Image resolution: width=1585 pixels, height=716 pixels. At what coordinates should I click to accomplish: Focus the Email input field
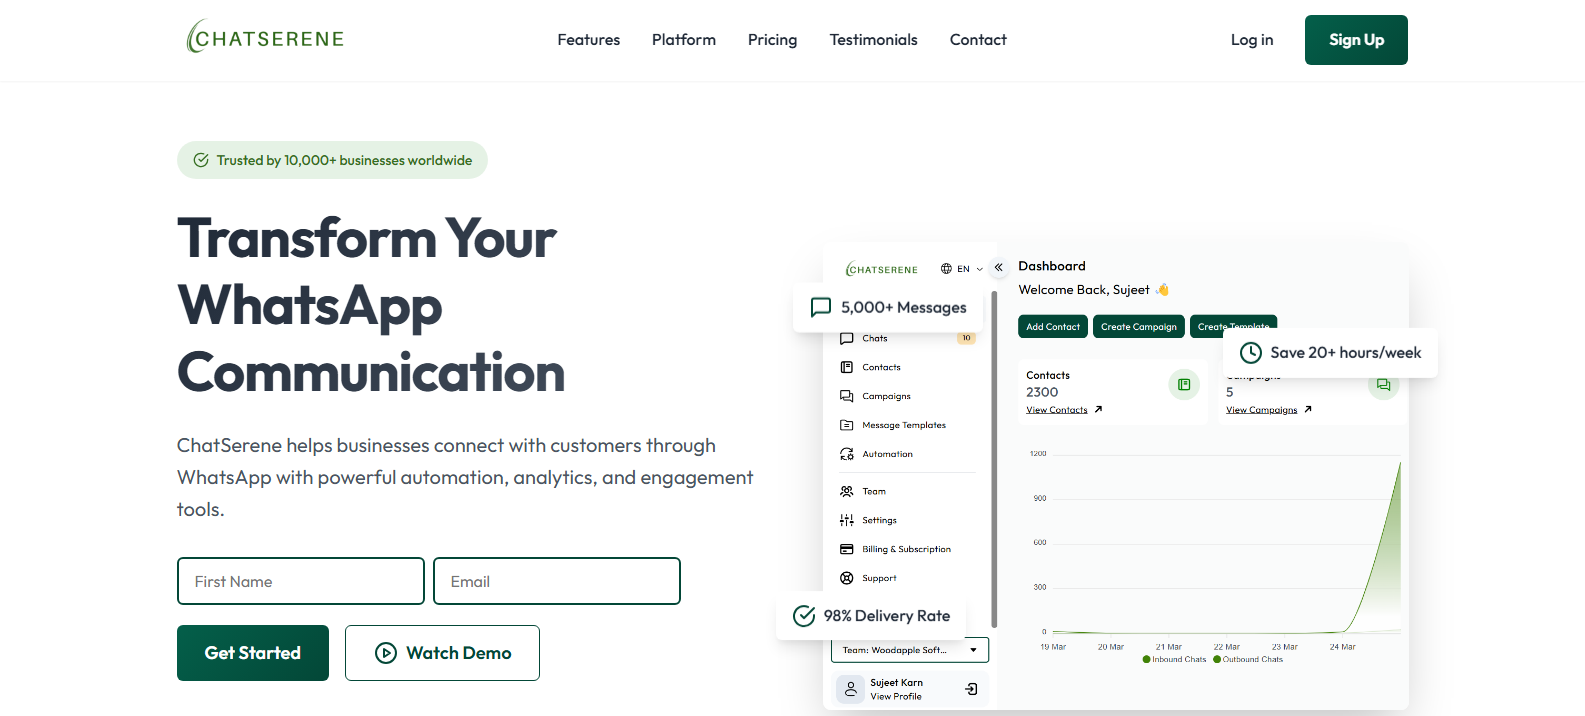click(x=557, y=581)
